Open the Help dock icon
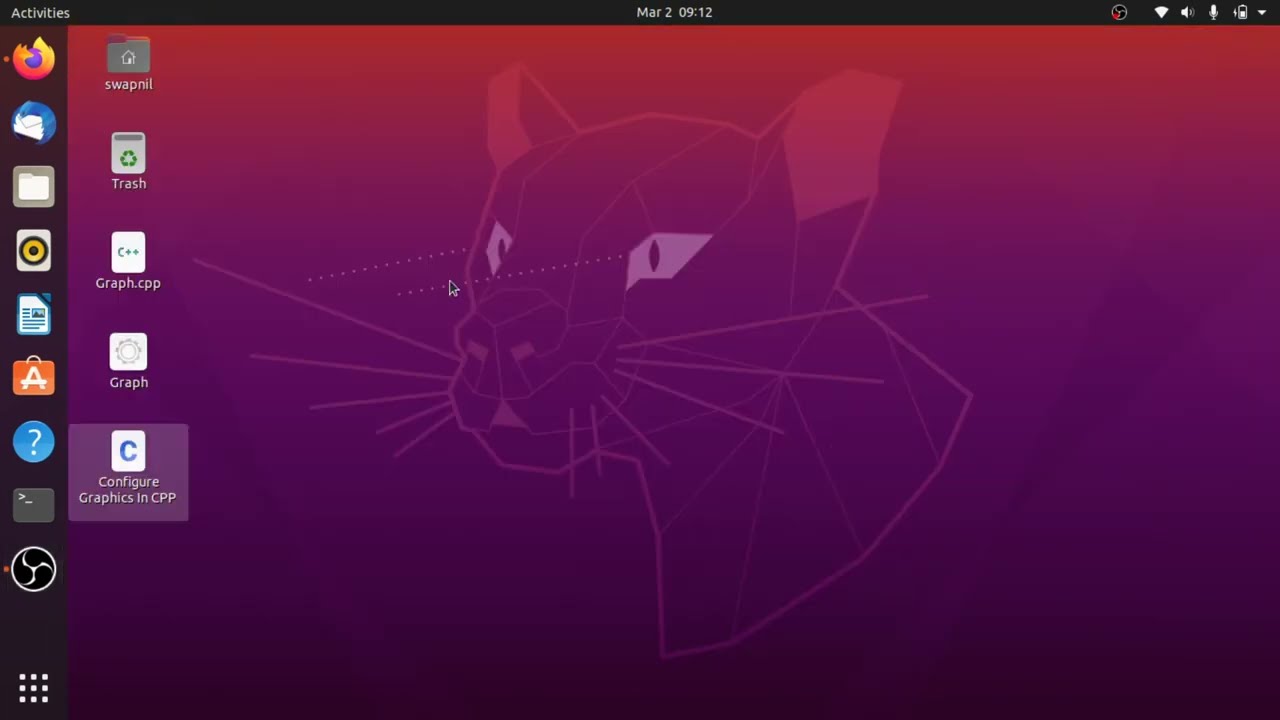This screenshot has height=720, width=1280. tap(33, 442)
